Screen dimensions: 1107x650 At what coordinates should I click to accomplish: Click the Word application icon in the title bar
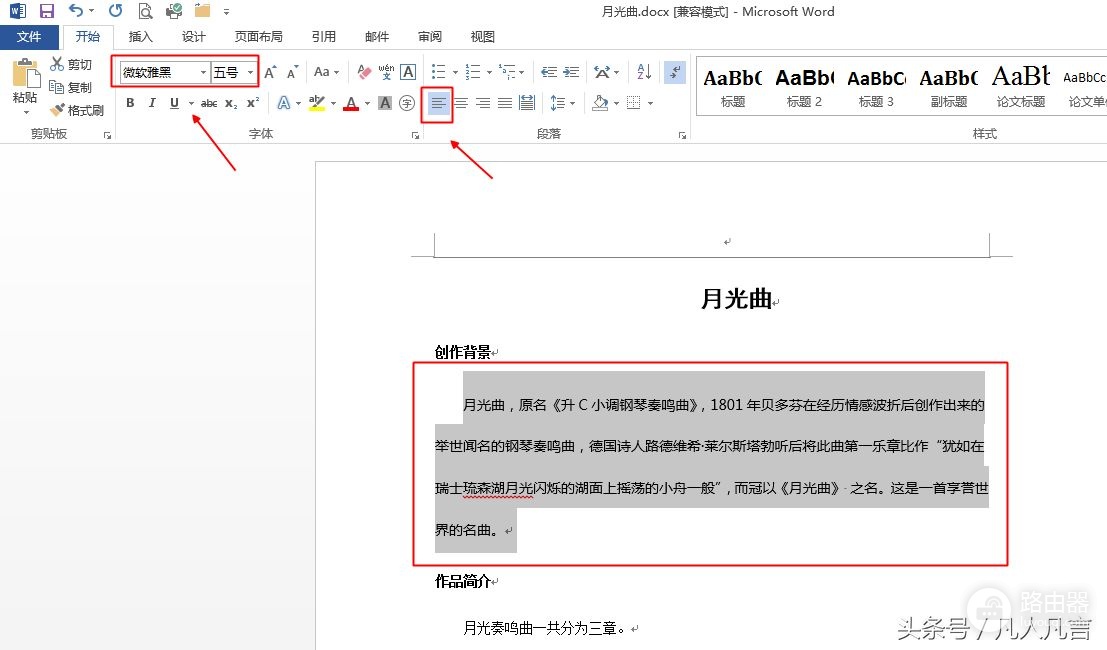tap(17, 11)
